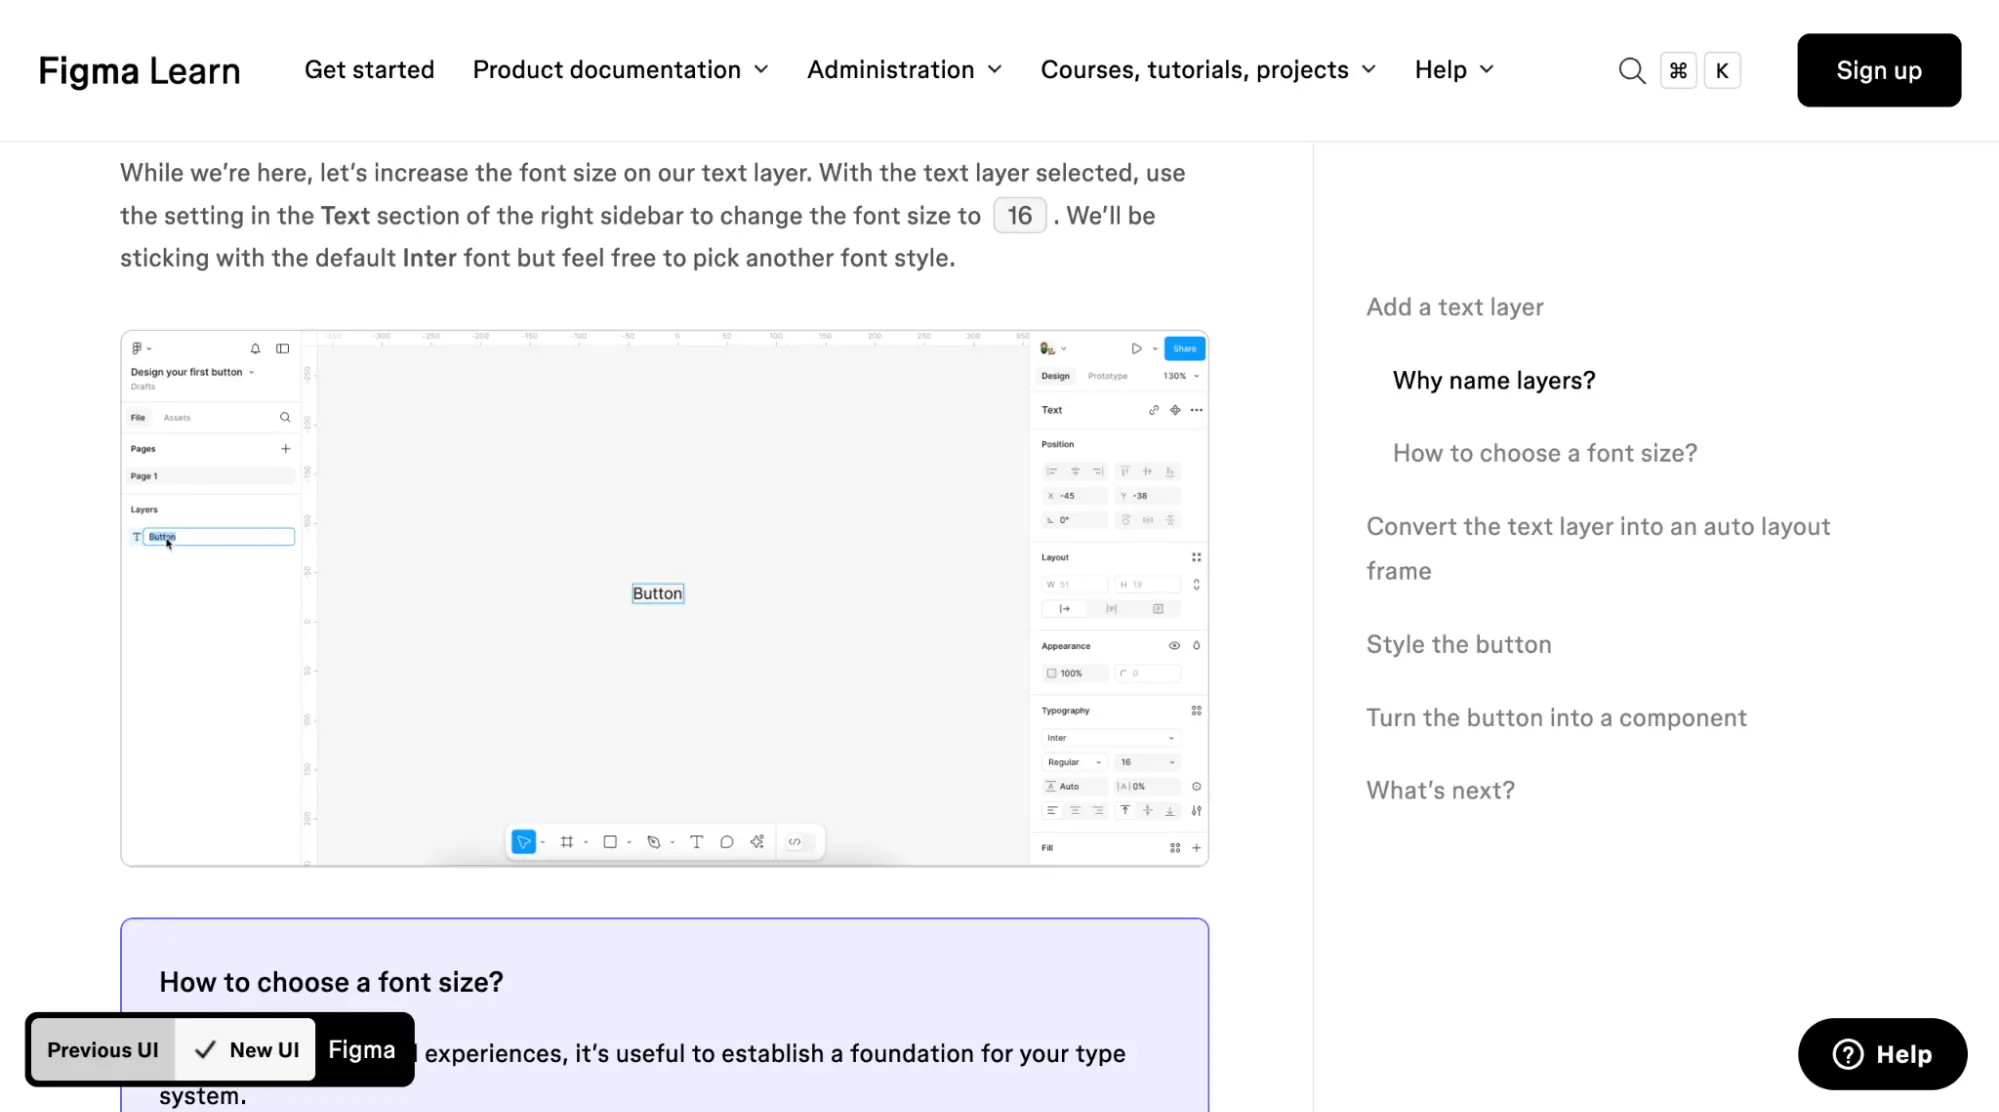
Task: Click the fill styles icon beside Fill plus
Action: click(x=1175, y=848)
